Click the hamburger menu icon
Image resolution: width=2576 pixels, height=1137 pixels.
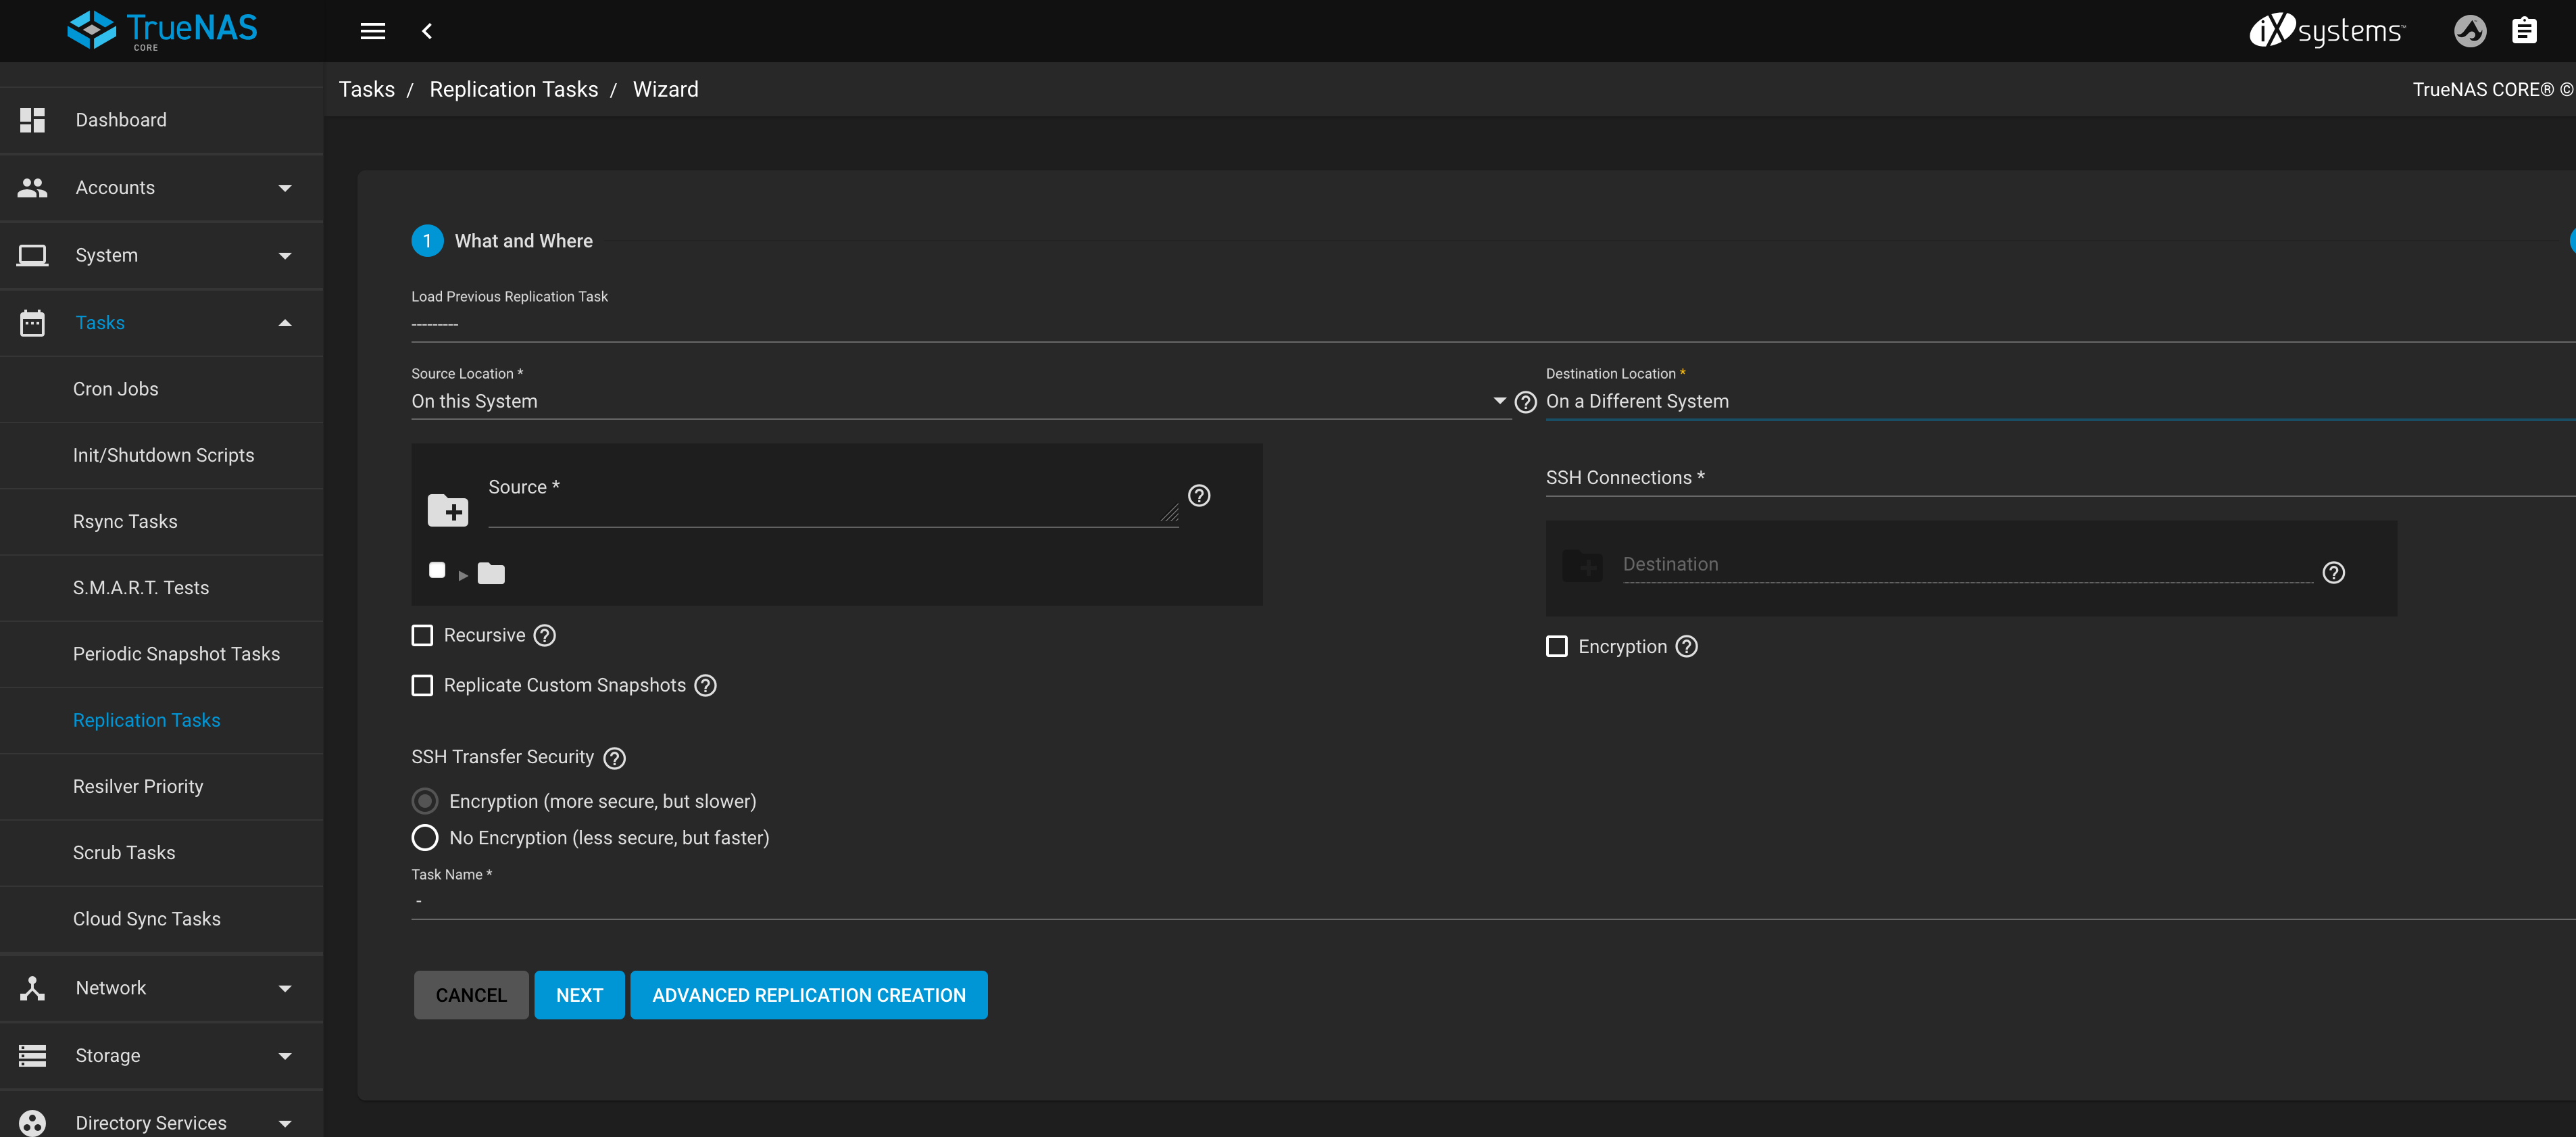[x=372, y=31]
